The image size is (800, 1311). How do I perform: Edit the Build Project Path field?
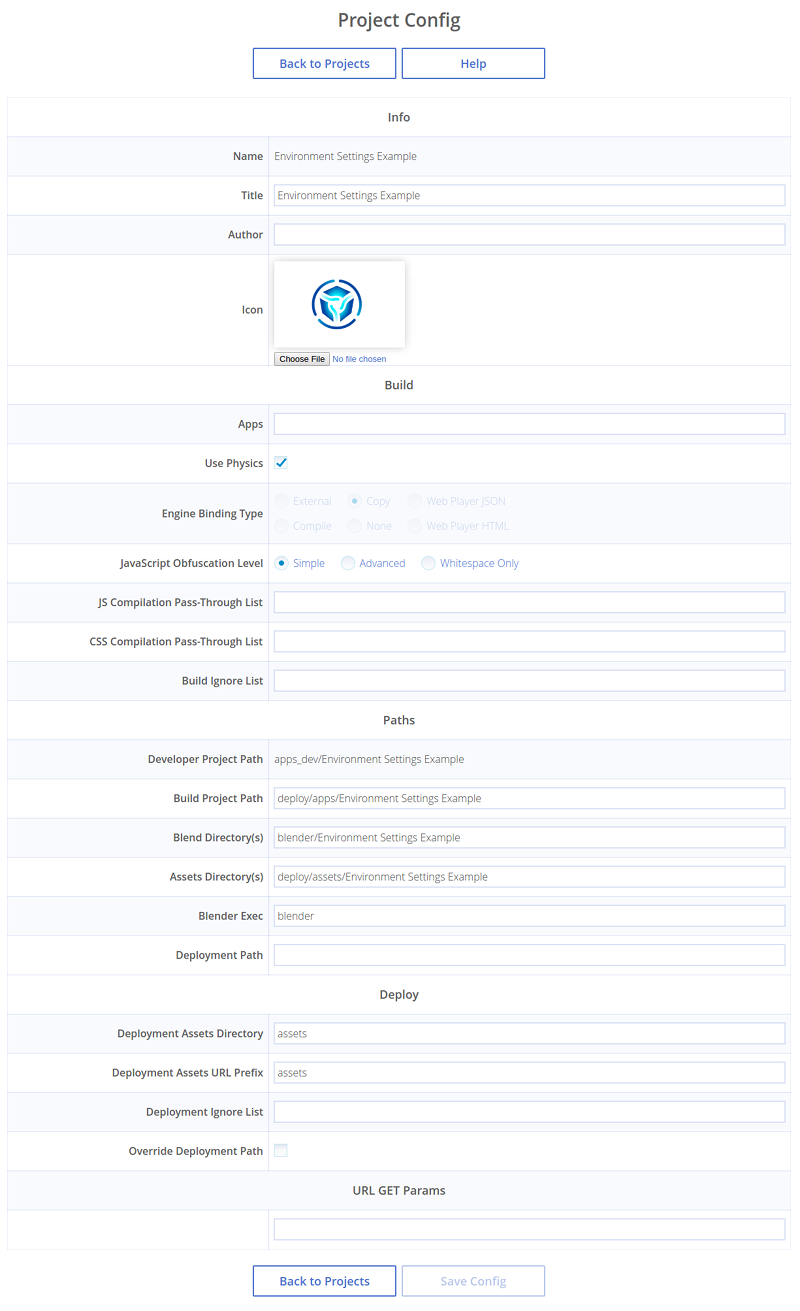coord(529,798)
